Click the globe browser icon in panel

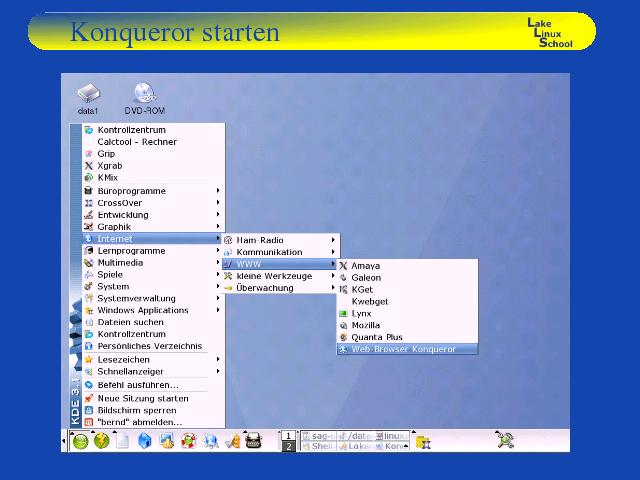click(211, 441)
